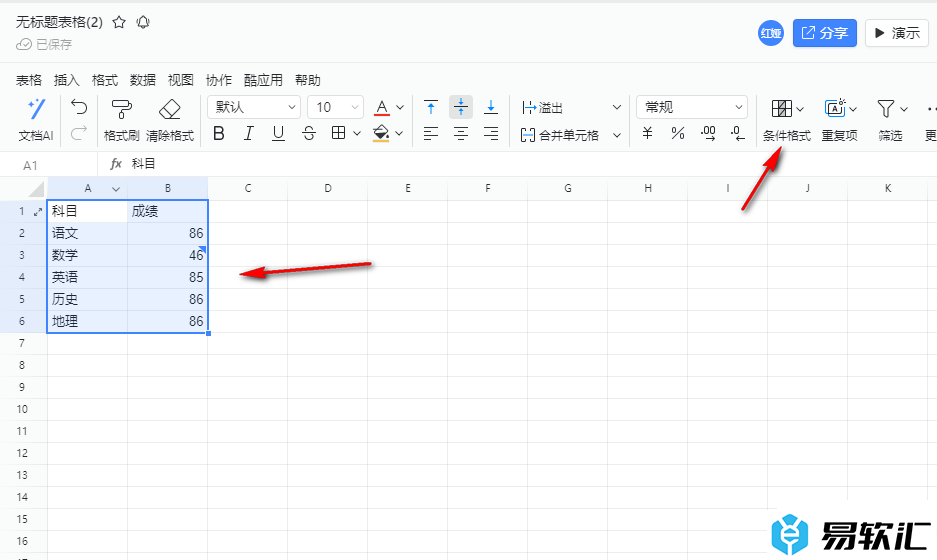
Task: Open 条件格式 conditional formatting
Action: tap(786, 120)
